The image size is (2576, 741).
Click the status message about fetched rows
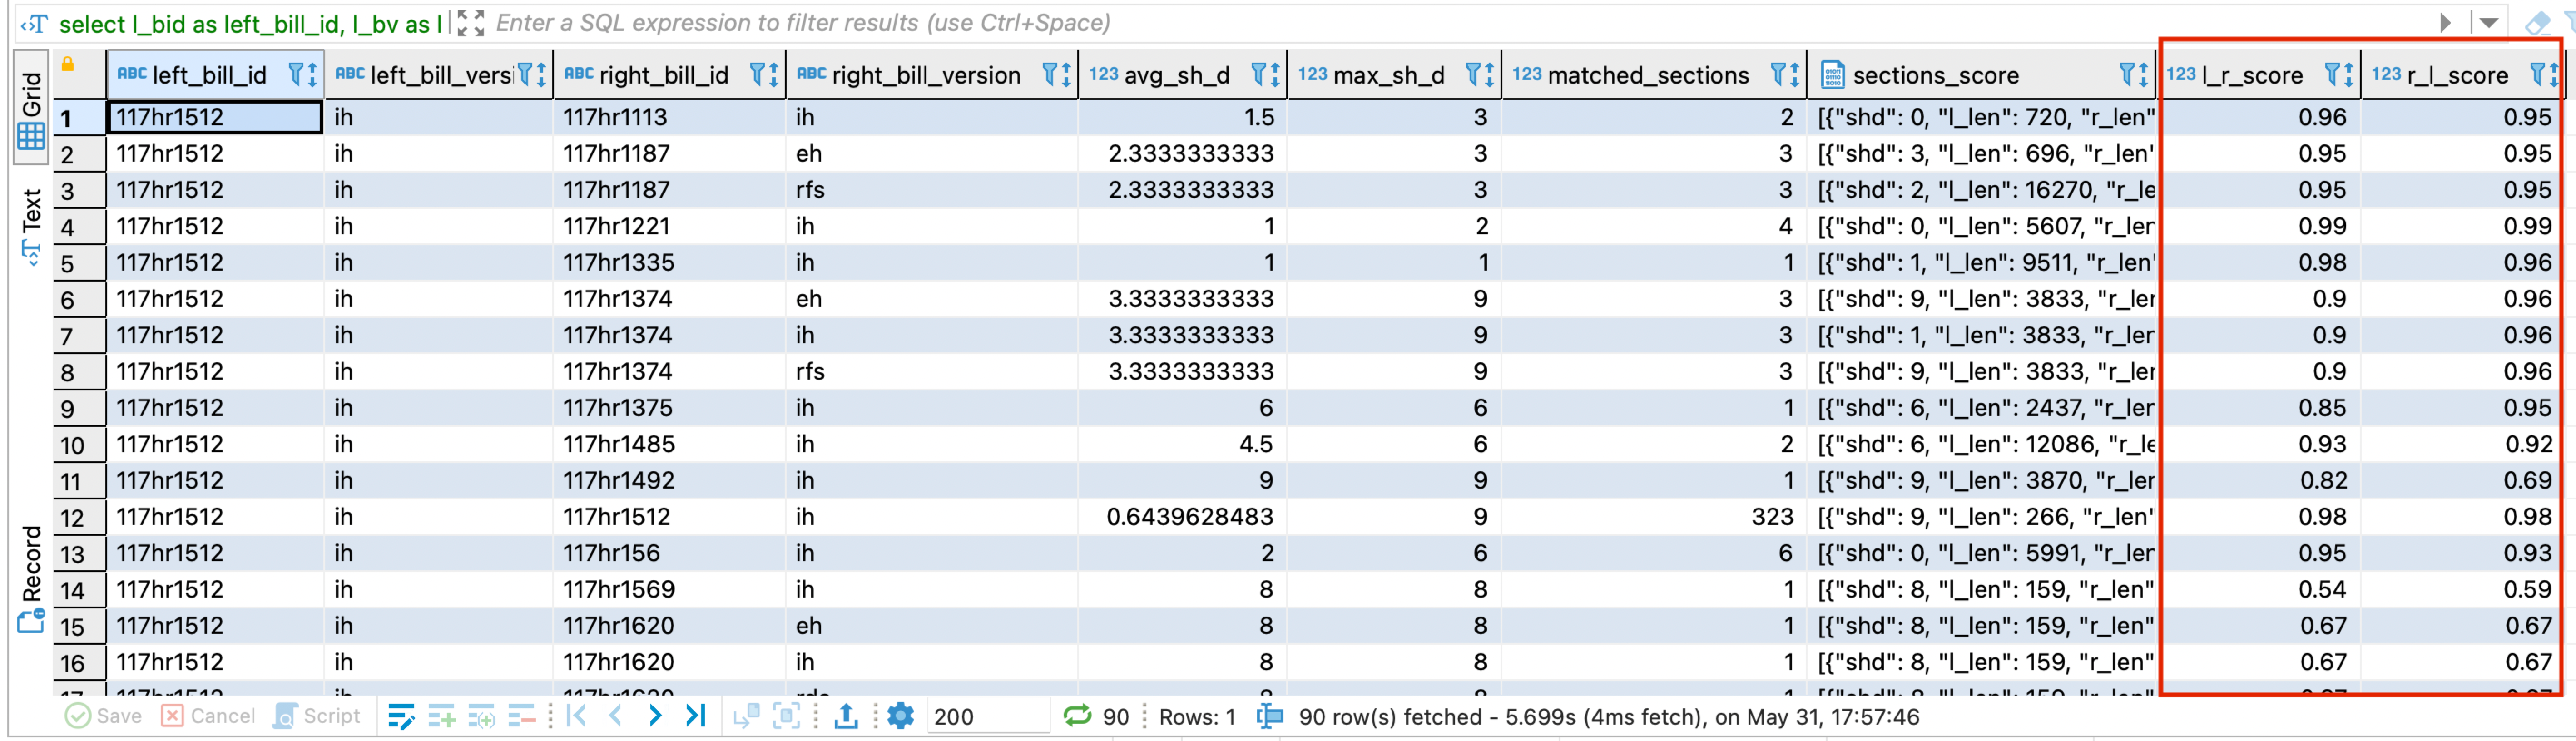coord(1608,717)
